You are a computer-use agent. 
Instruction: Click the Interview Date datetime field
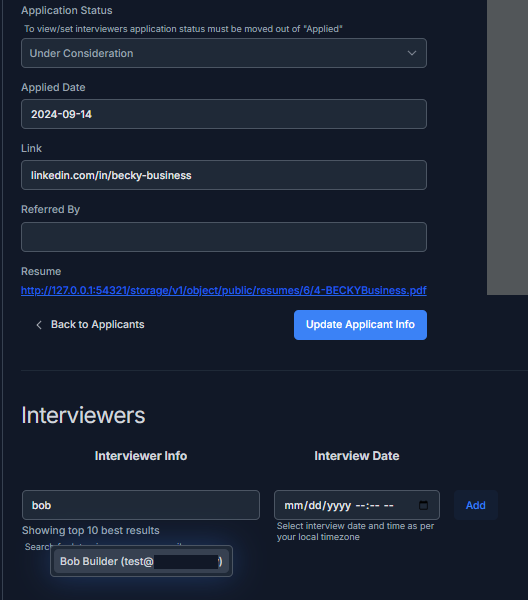coord(357,505)
